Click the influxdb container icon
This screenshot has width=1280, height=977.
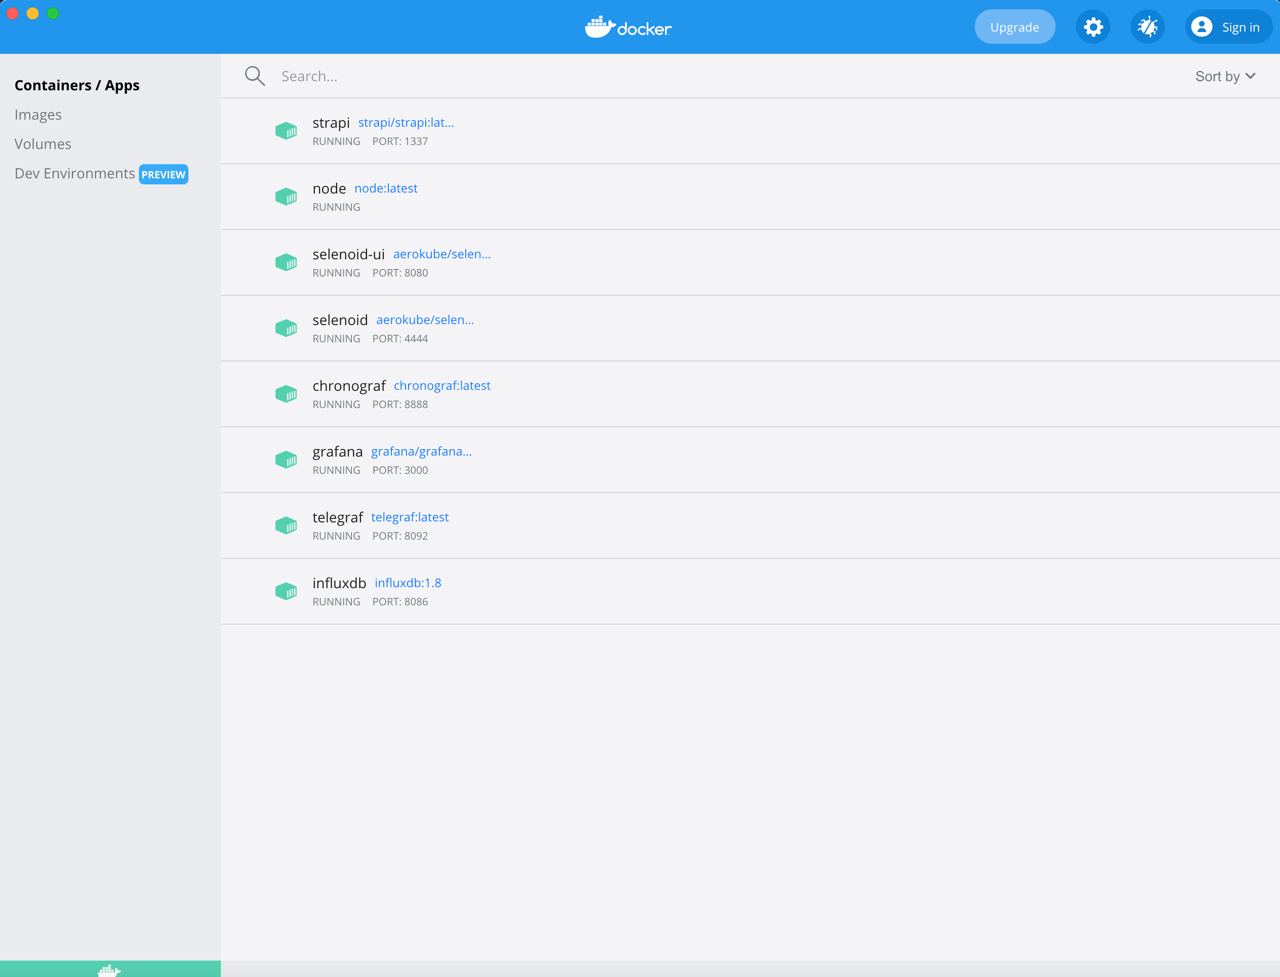point(286,592)
